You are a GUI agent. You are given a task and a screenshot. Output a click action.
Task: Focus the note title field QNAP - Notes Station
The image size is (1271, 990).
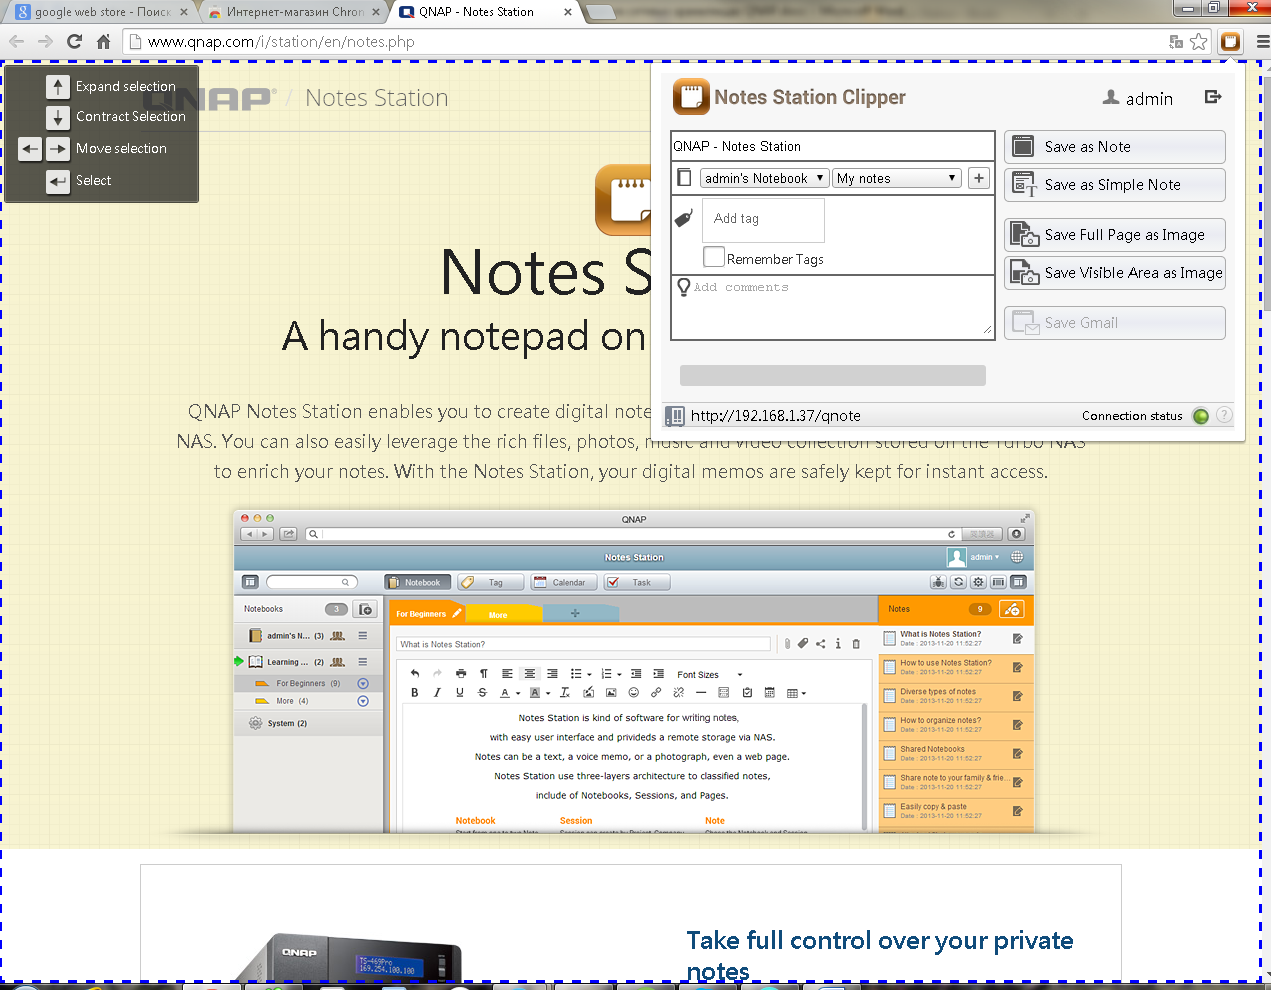[832, 146]
